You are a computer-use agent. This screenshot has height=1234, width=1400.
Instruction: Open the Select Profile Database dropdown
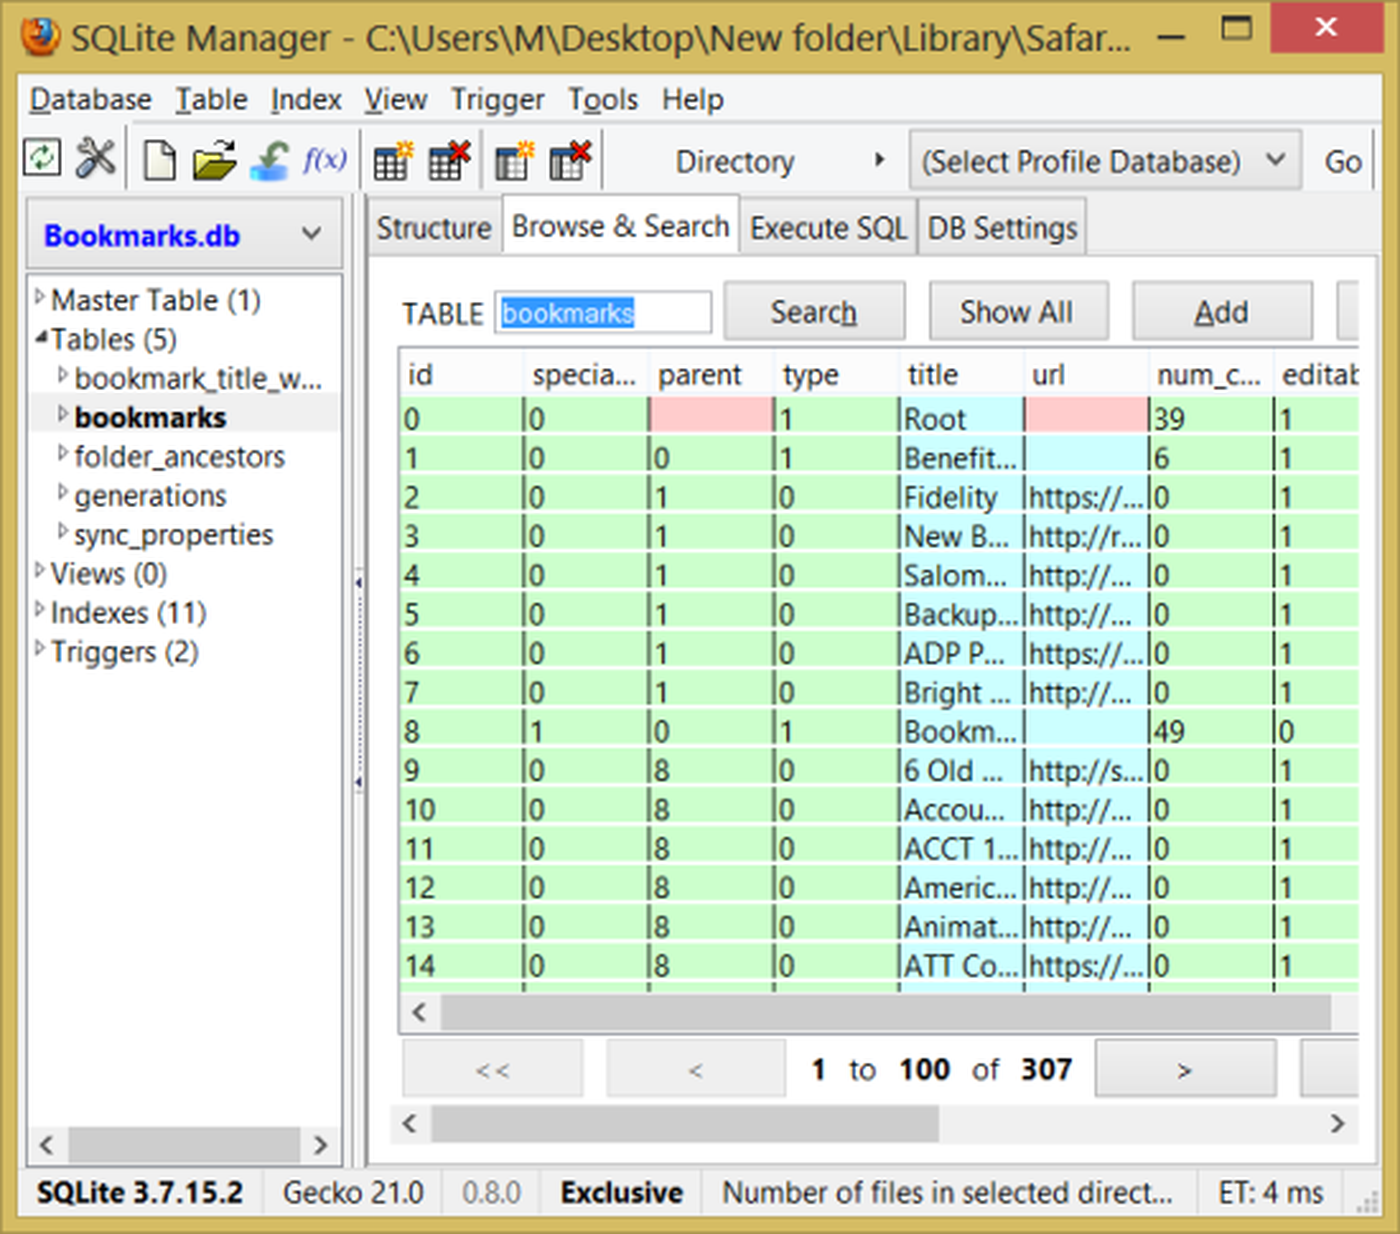(x=1104, y=161)
